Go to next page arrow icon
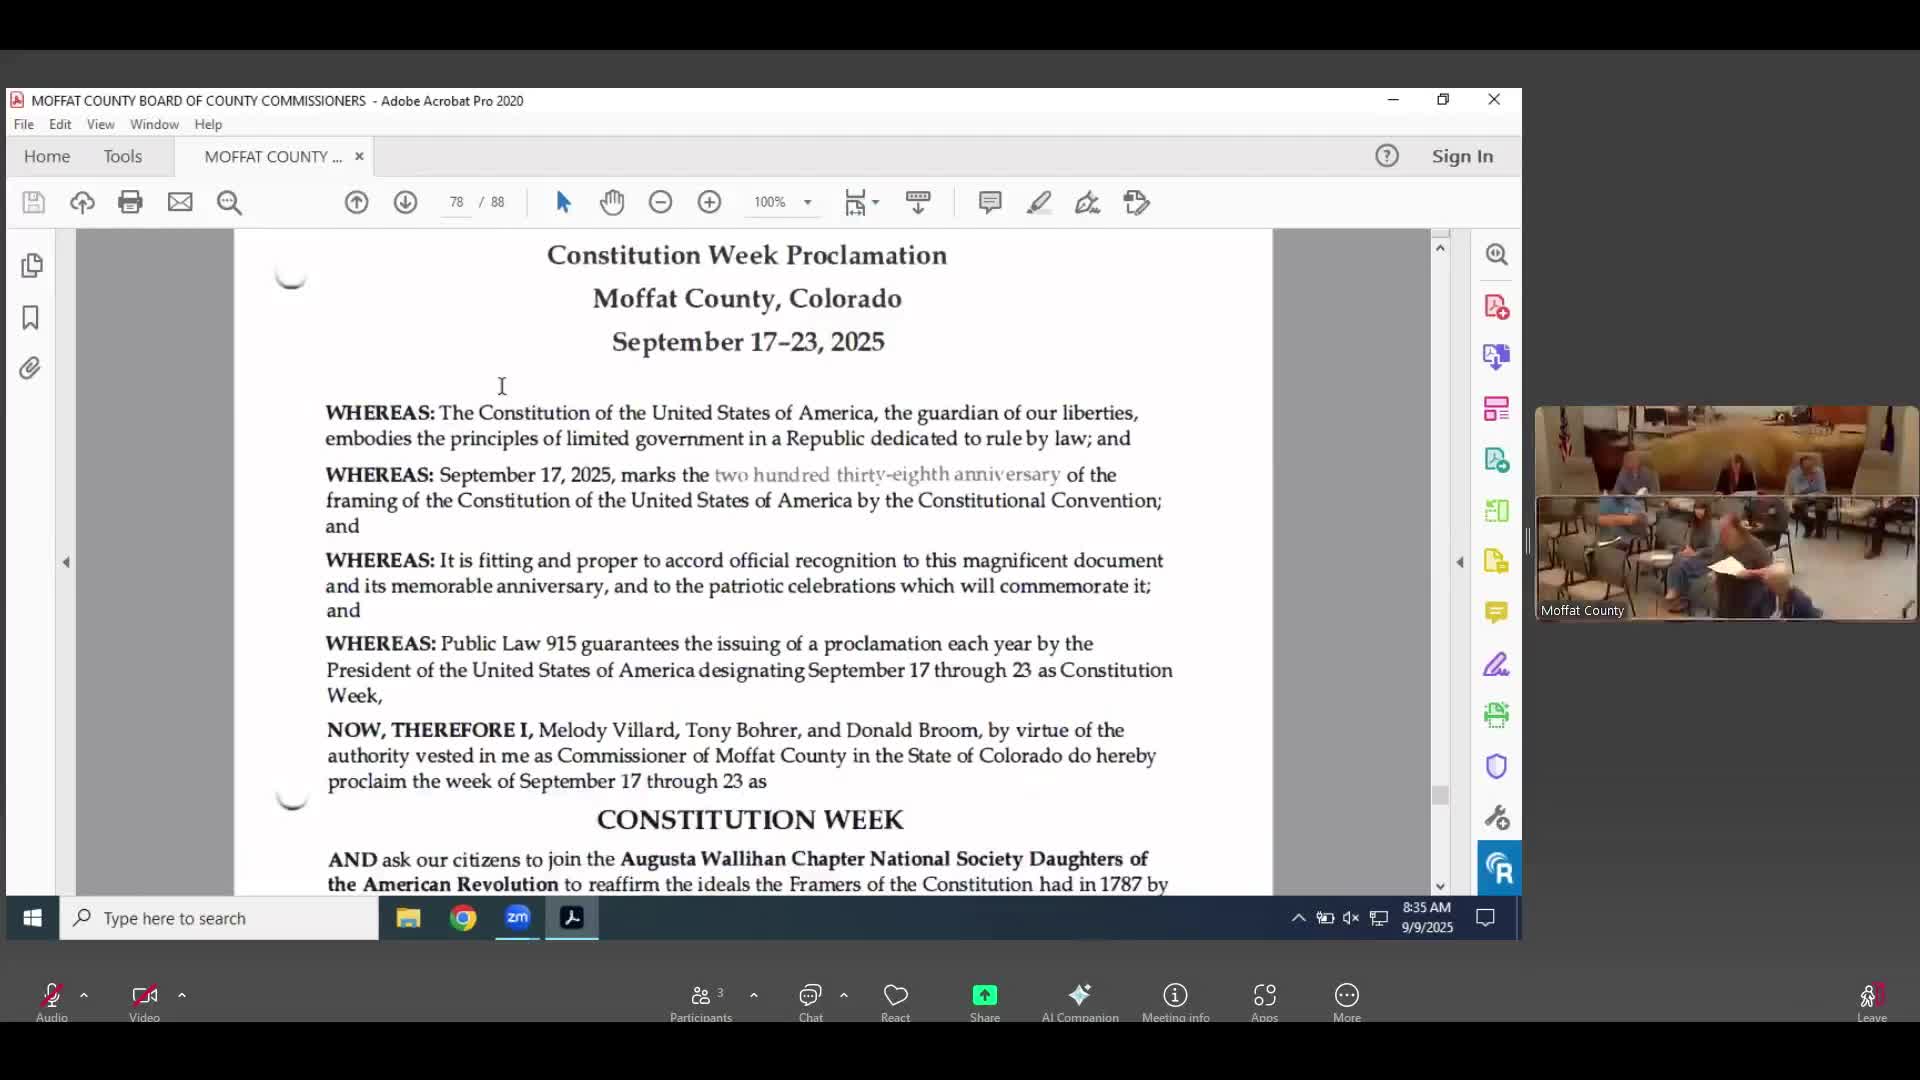The width and height of the screenshot is (1920, 1080). coord(405,202)
